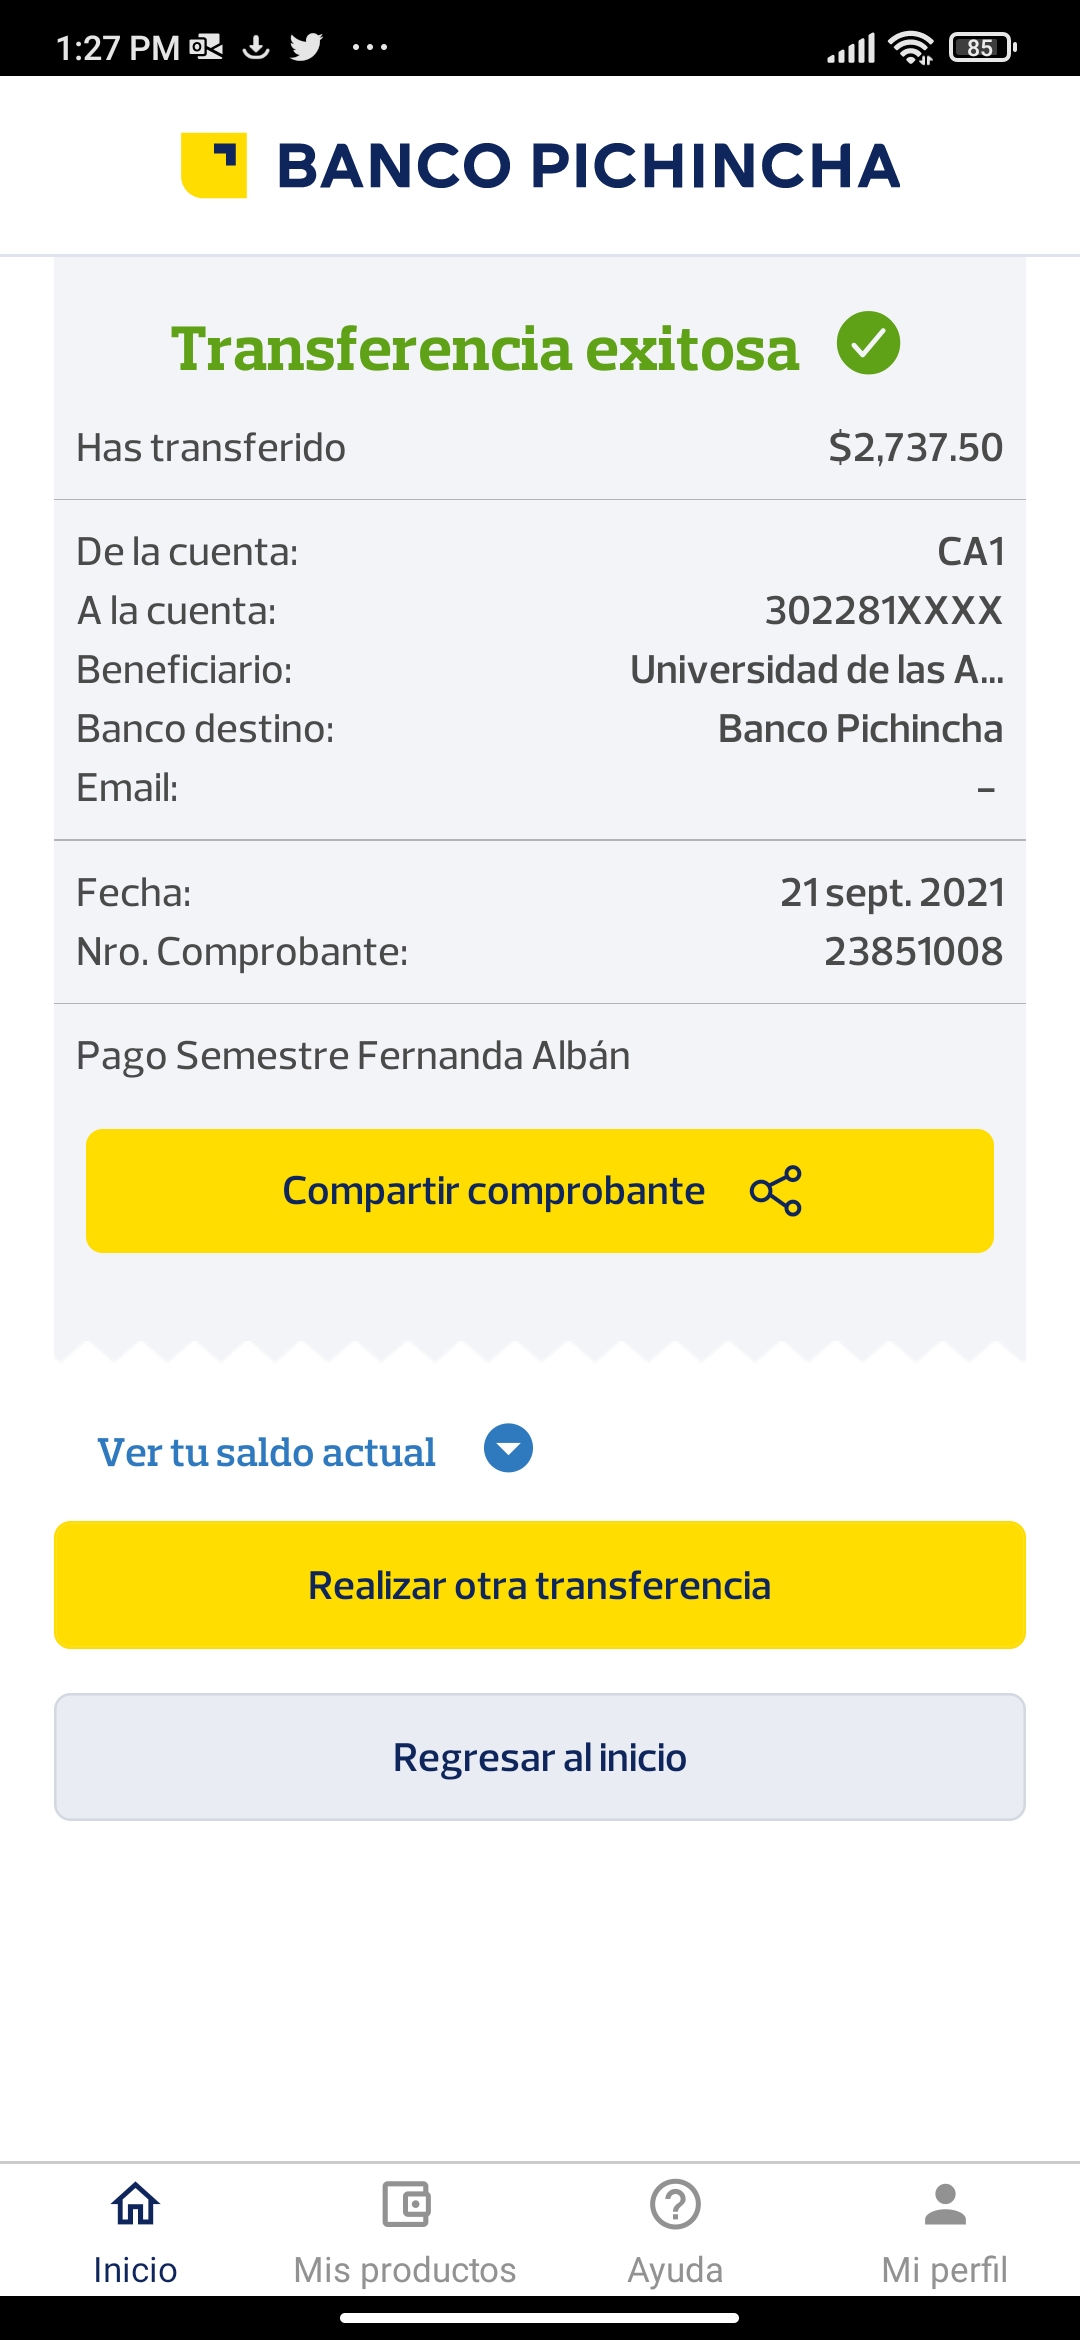This screenshot has height=2340, width=1080.
Task: Tap the battery indicator in status bar
Action: (982, 47)
